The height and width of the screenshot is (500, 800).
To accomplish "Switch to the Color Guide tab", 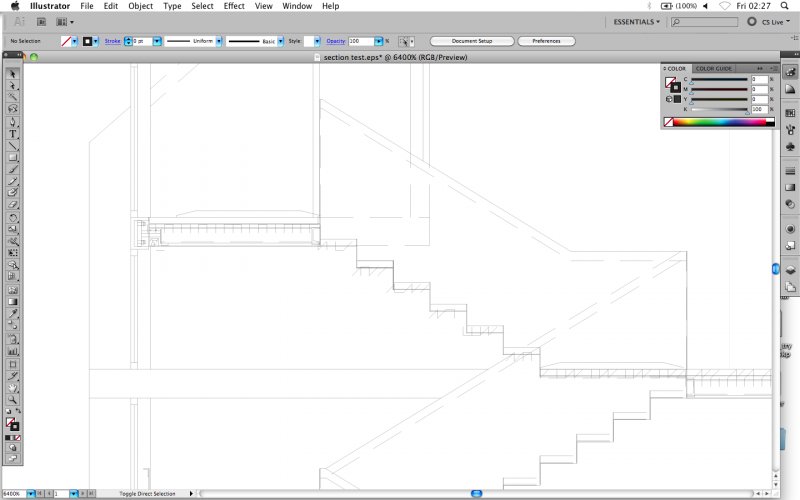I will coord(713,68).
